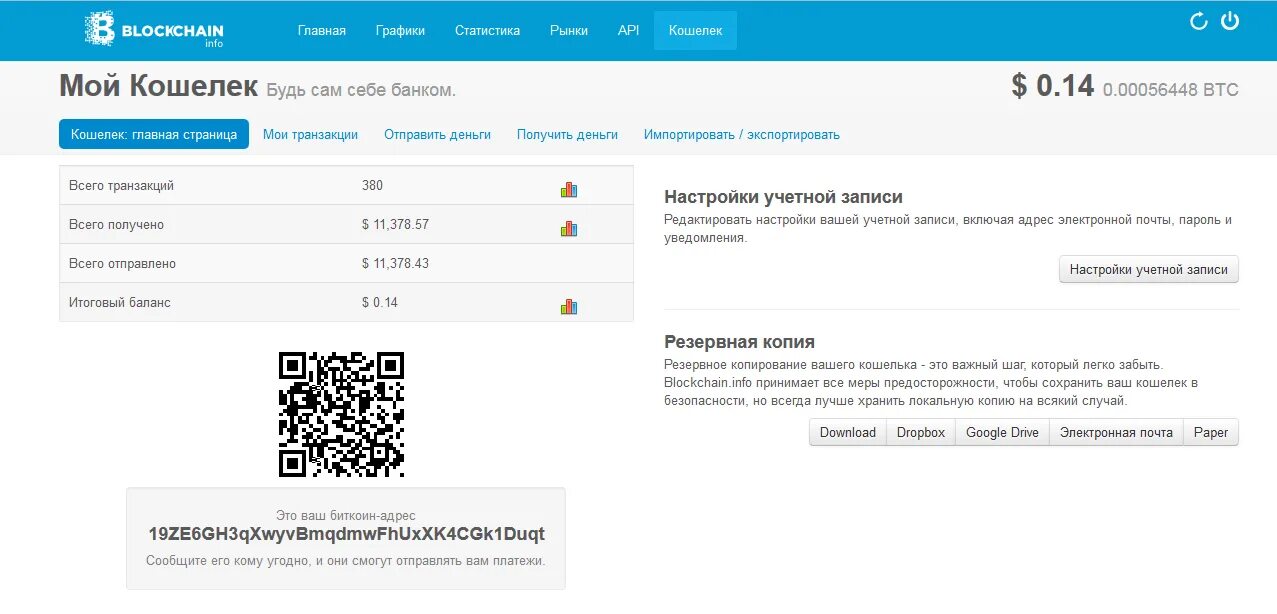Open chart icon for Всего получено
Viewport: 1277px width, 614px height.
569,228
